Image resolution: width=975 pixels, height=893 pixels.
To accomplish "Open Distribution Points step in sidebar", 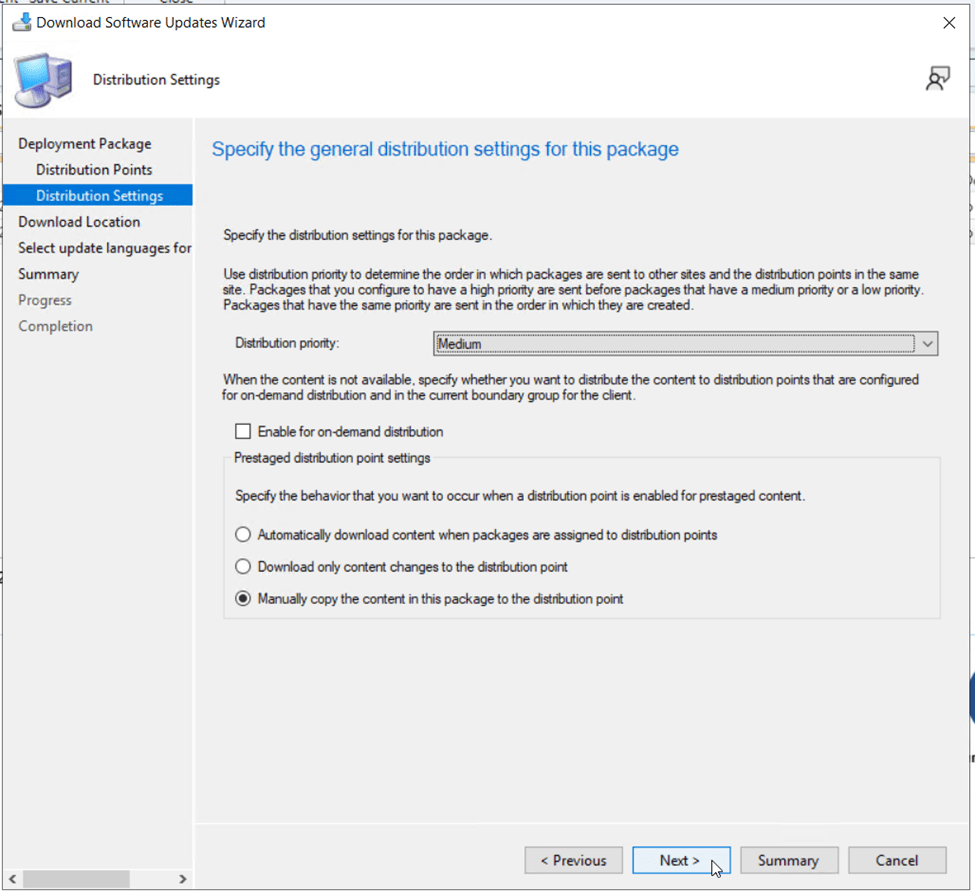I will pos(94,170).
